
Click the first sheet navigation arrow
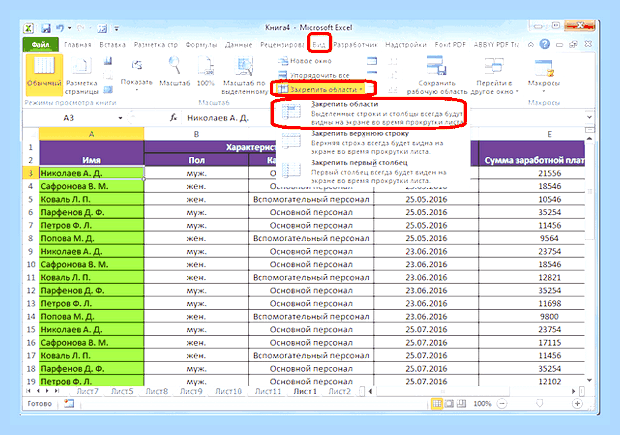28,391
